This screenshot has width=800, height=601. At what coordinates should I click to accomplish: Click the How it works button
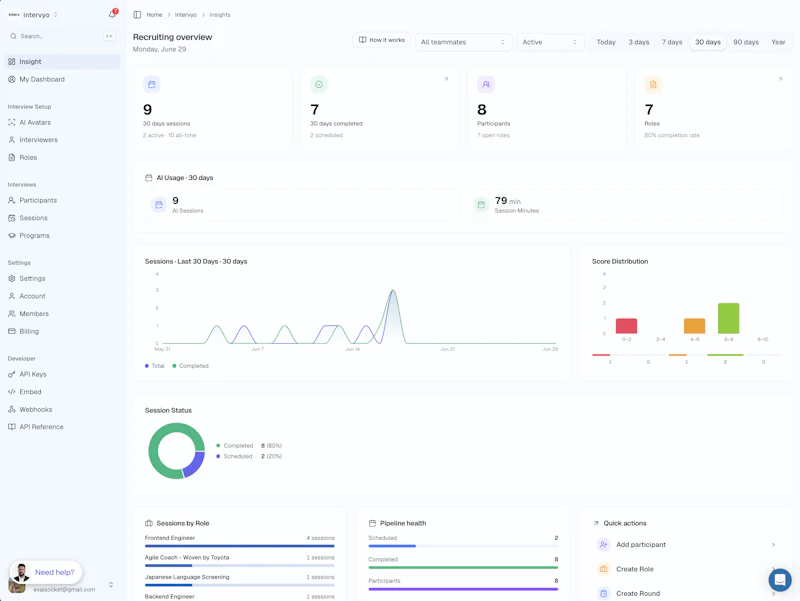pyautogui.click(x=382, y=40)
